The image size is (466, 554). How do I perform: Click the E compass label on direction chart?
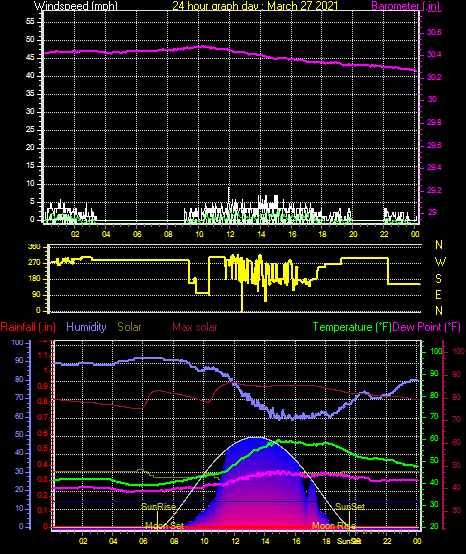[x=438, y=295]
